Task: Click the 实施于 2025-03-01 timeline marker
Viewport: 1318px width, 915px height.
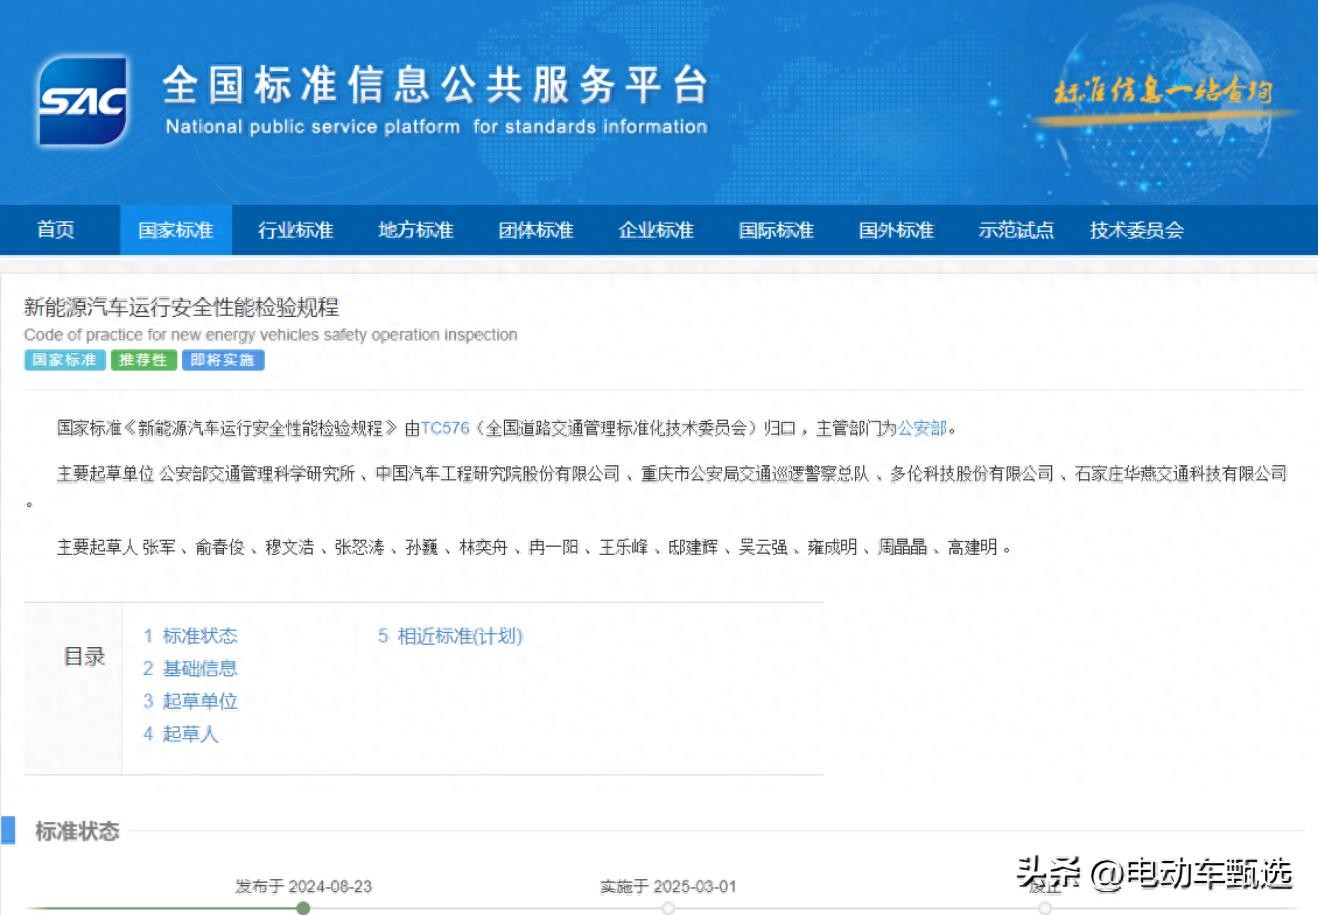Action: pyautogui.click(x=668, y=908)
